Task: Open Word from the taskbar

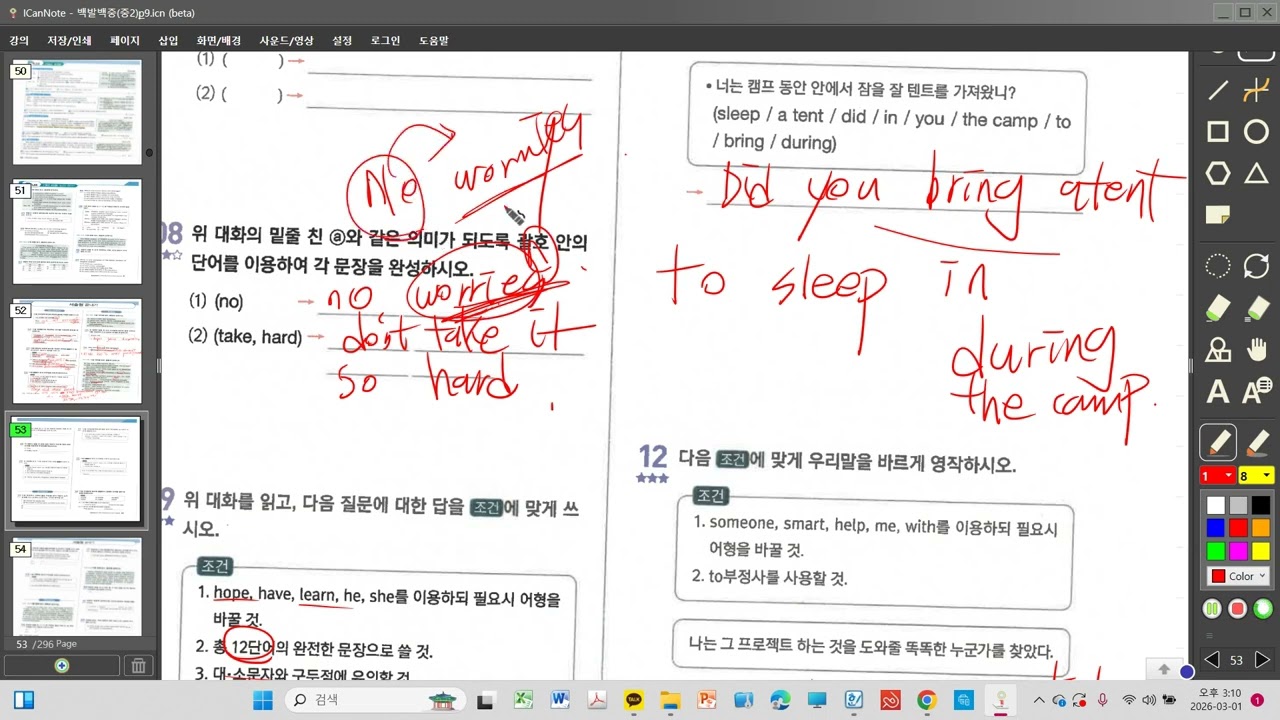Action: click(x=559, y=700)
